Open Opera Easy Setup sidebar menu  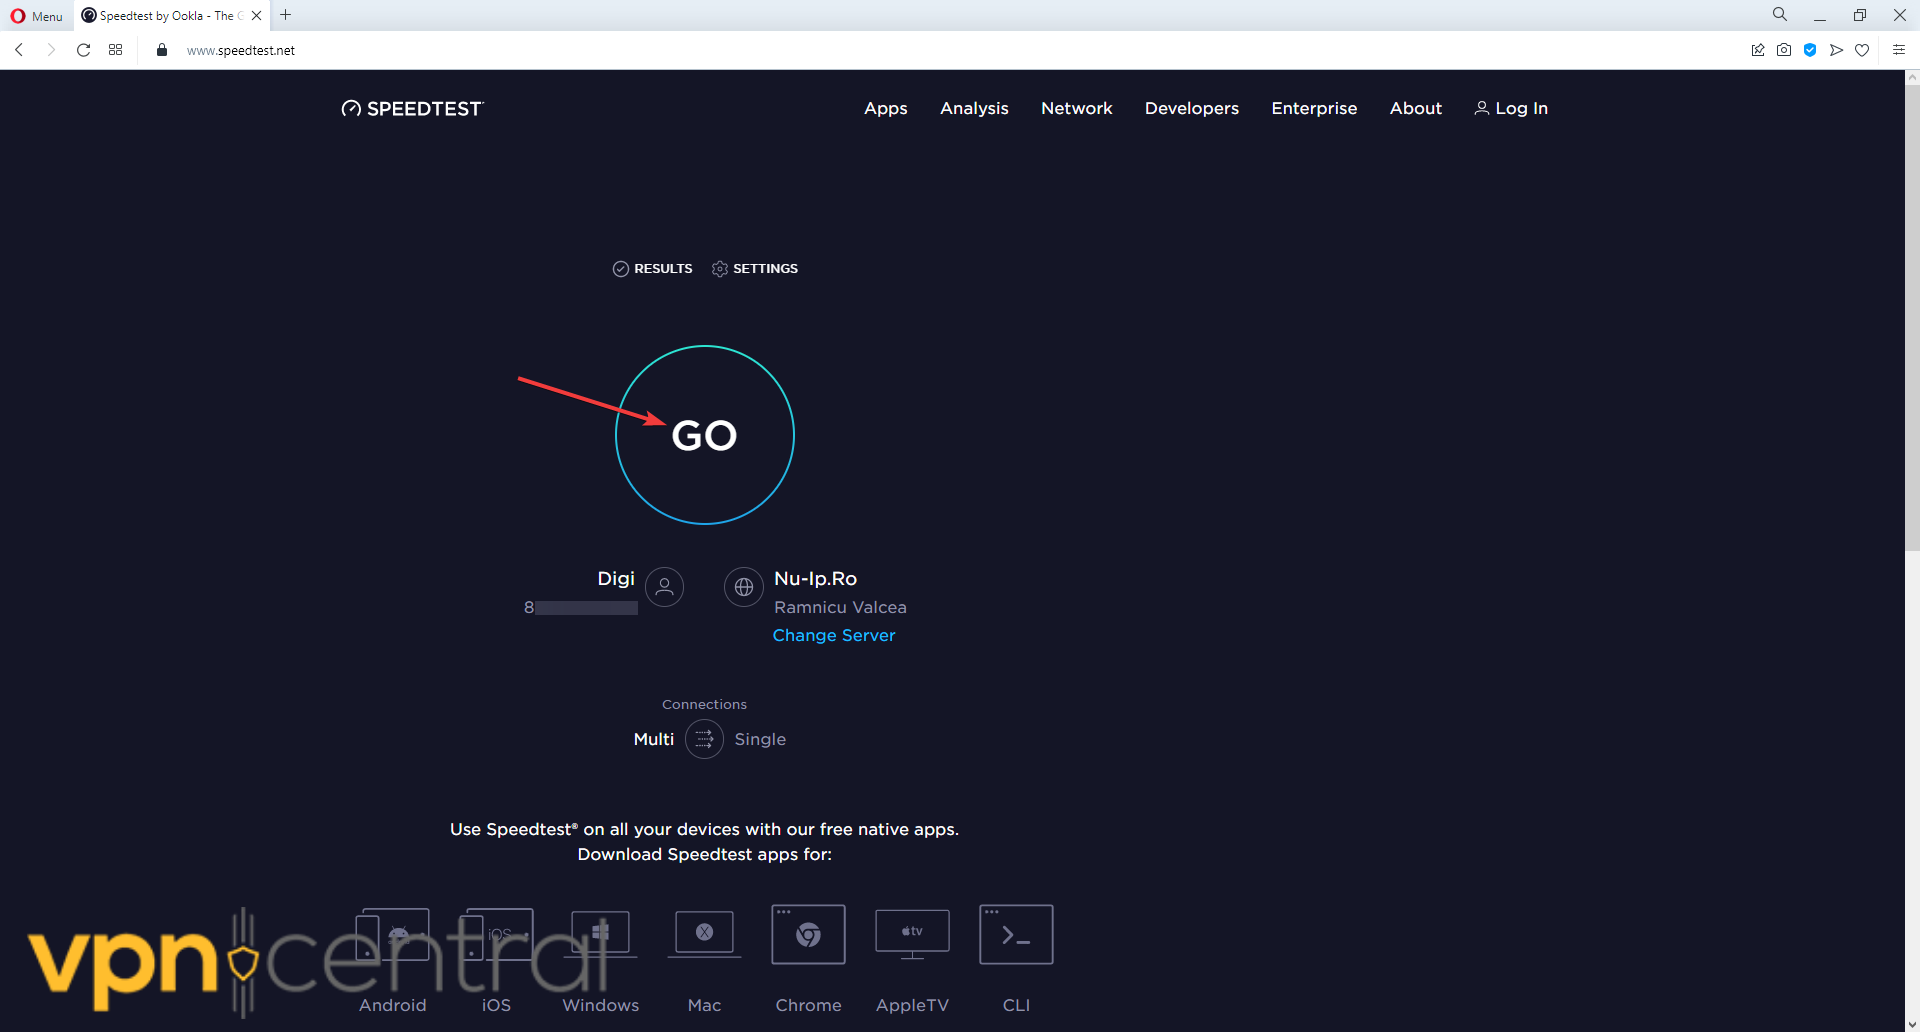[x=1898, y=50]
